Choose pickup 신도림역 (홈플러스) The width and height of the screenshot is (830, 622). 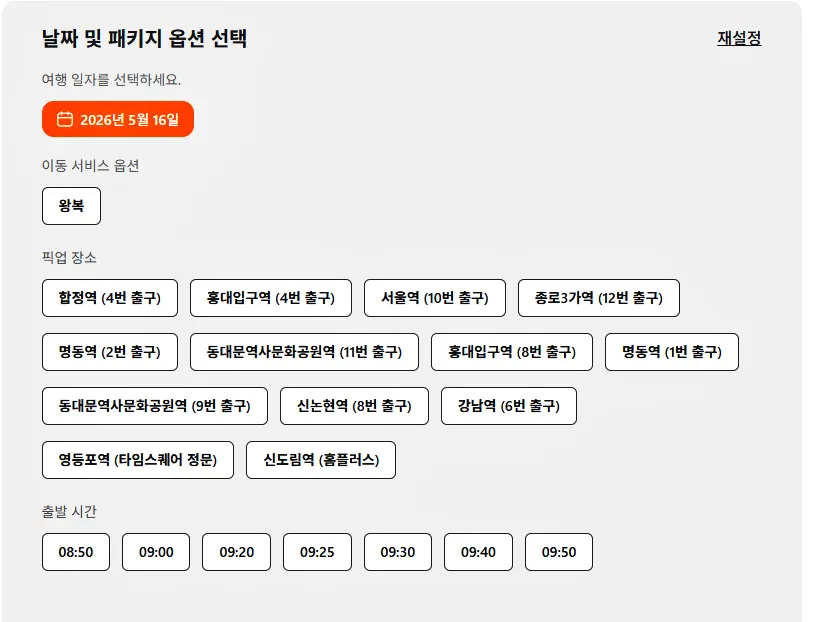321,460
